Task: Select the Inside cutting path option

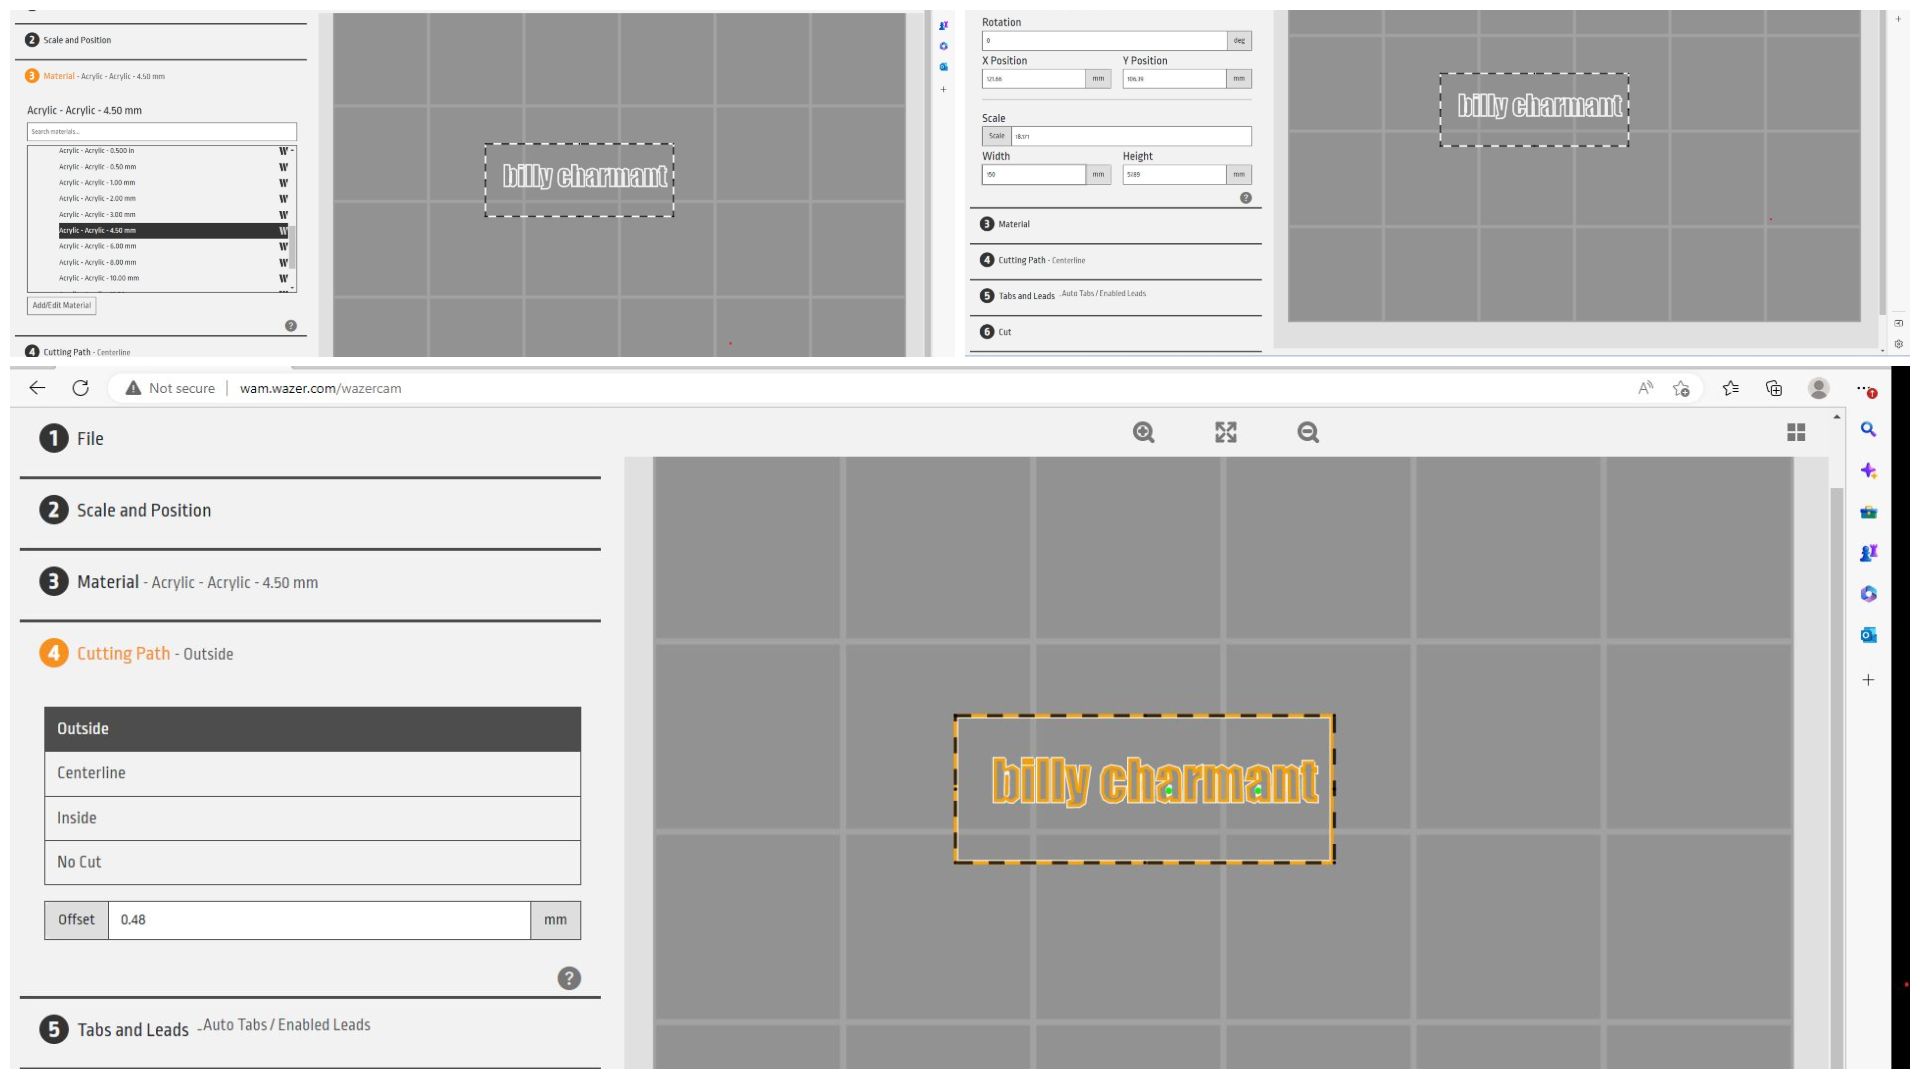Action: (312, 818)
